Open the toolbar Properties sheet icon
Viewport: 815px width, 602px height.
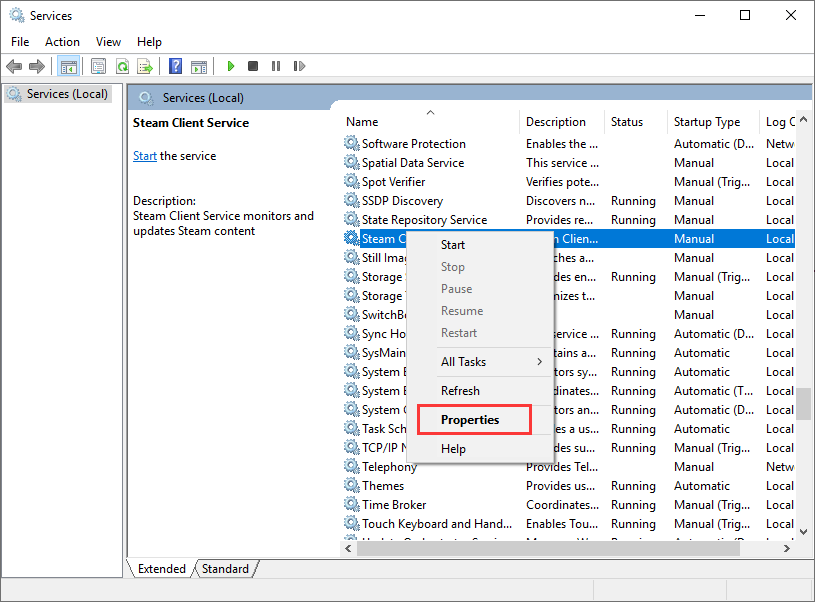(x=98, y=66)
